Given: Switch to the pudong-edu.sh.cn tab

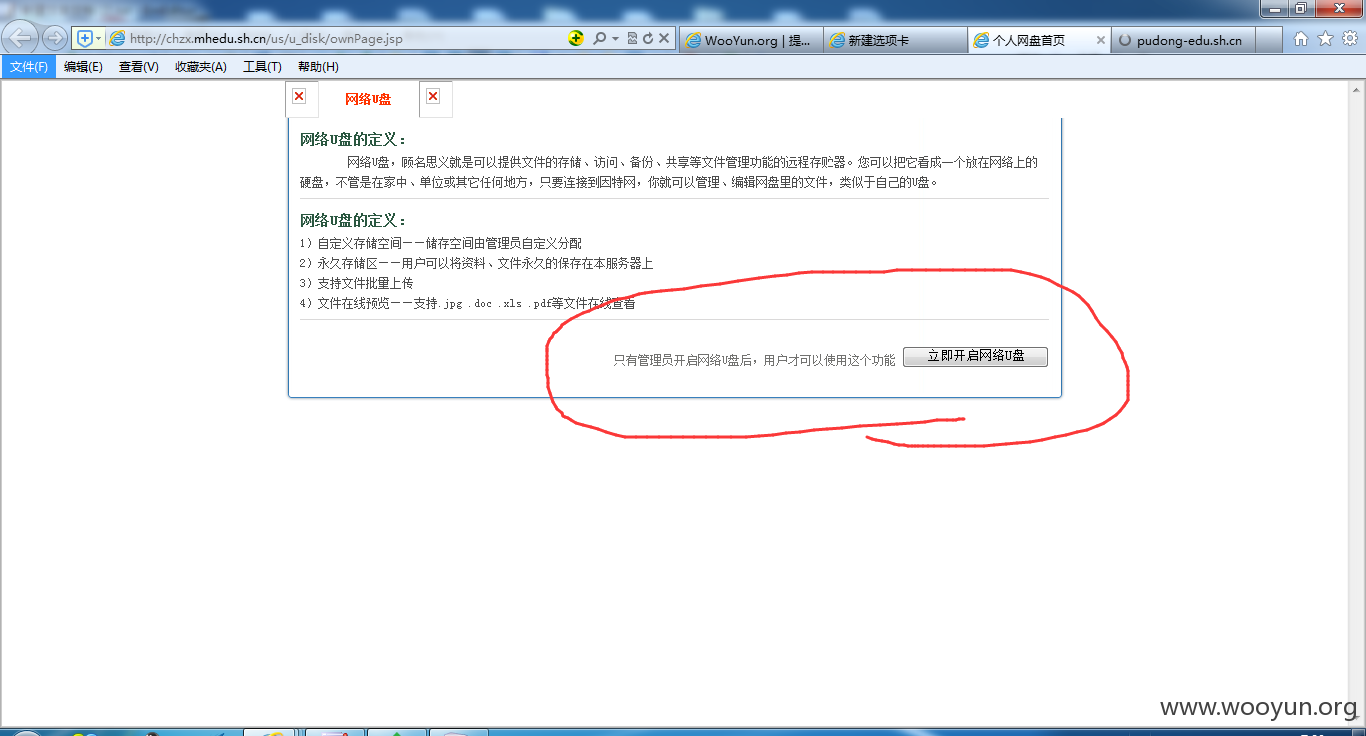Looking at the screenshot, I should tap(1183, 40).
